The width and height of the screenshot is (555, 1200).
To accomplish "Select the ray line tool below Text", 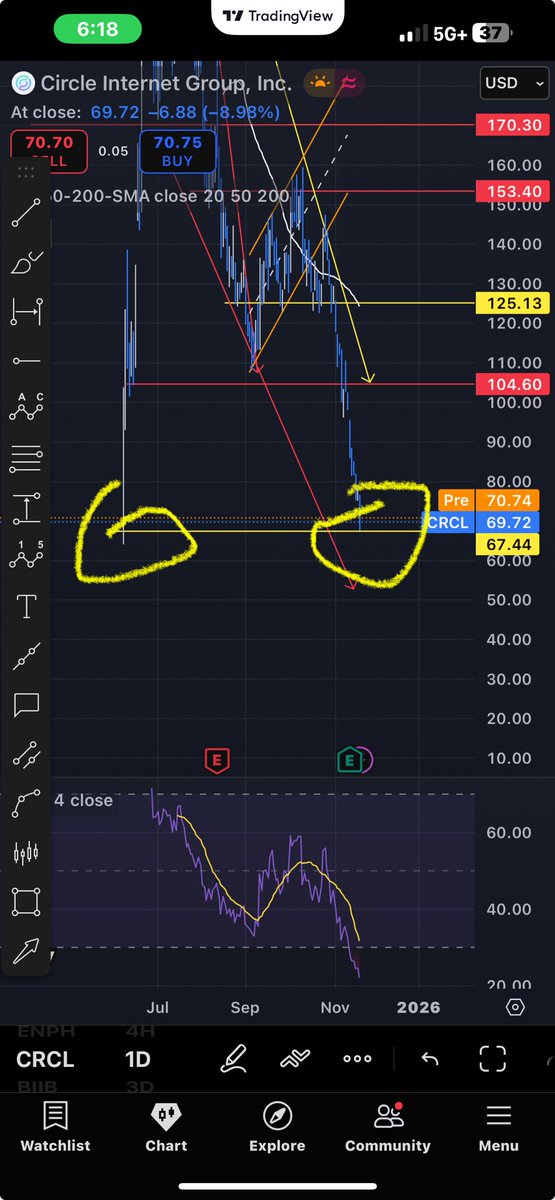I will [26, 656].
